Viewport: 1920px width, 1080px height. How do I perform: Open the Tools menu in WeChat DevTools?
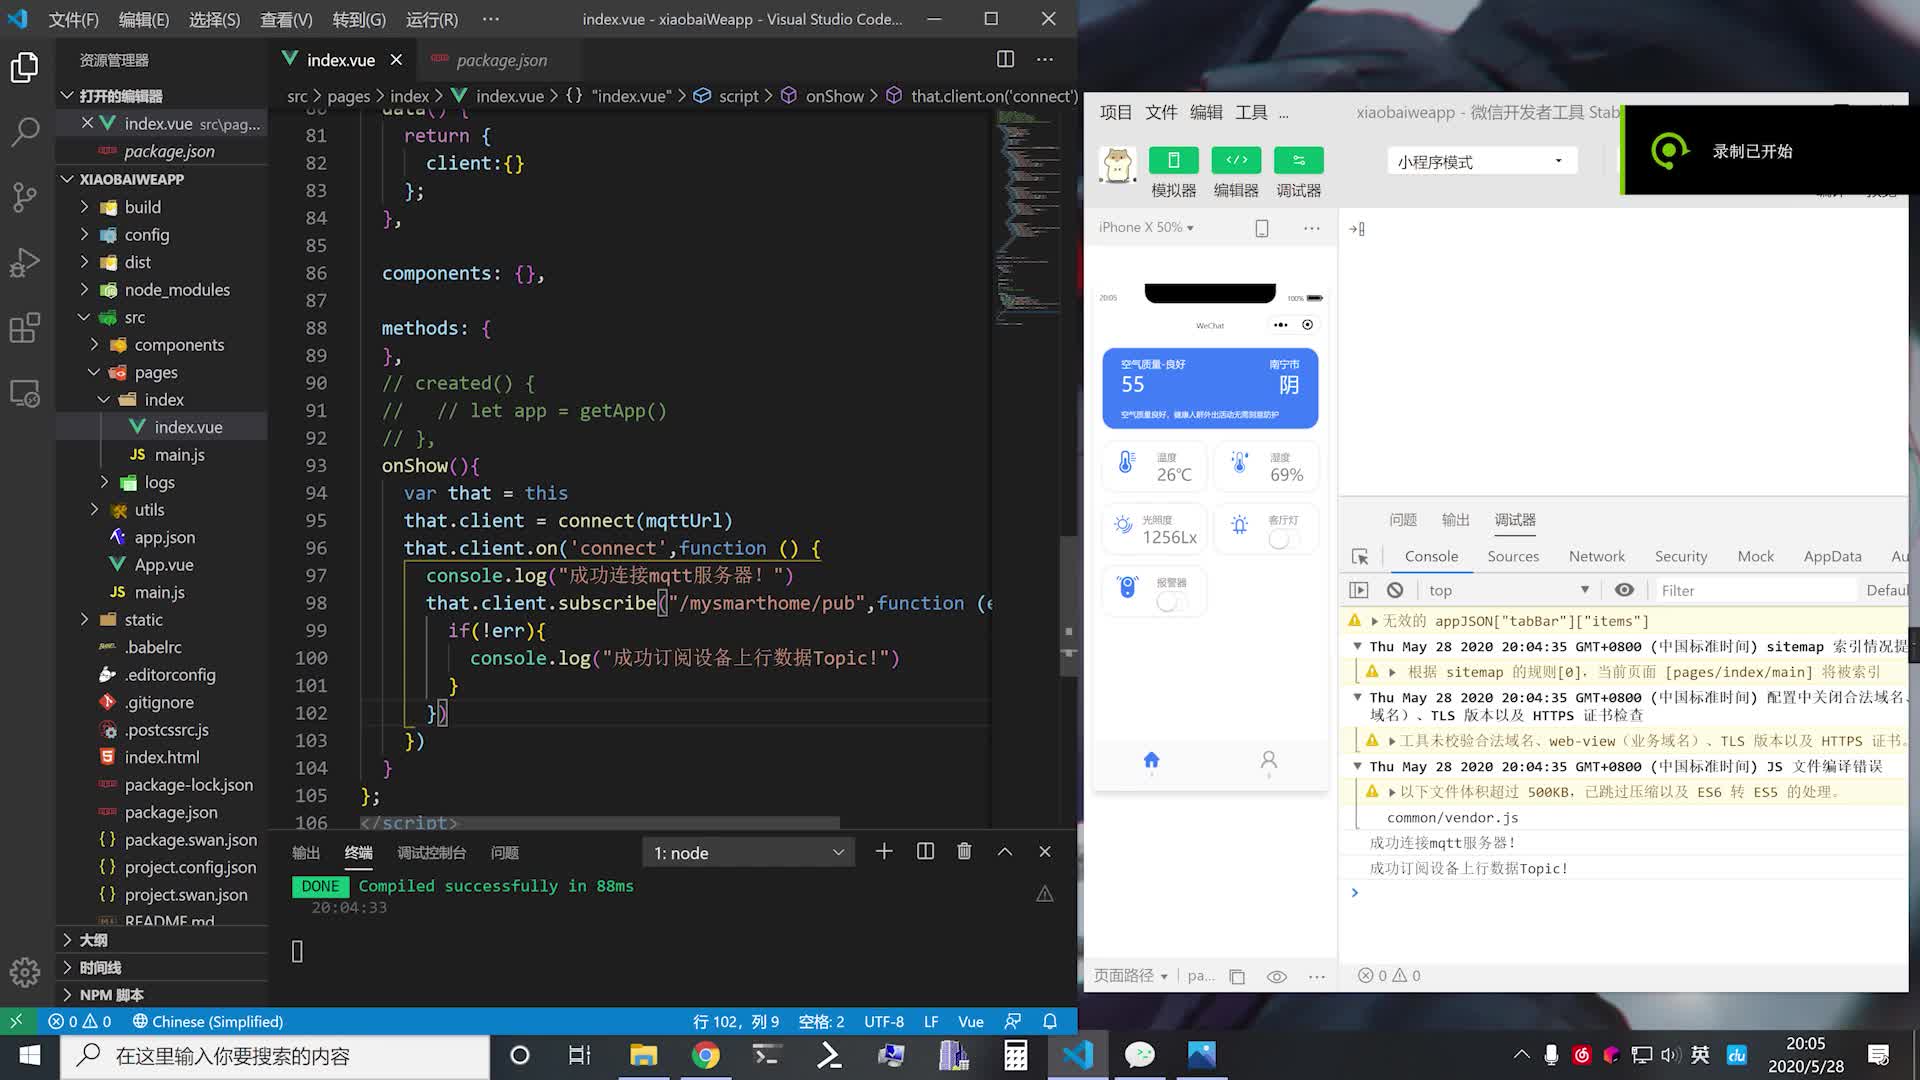(x=1251, y=112)
